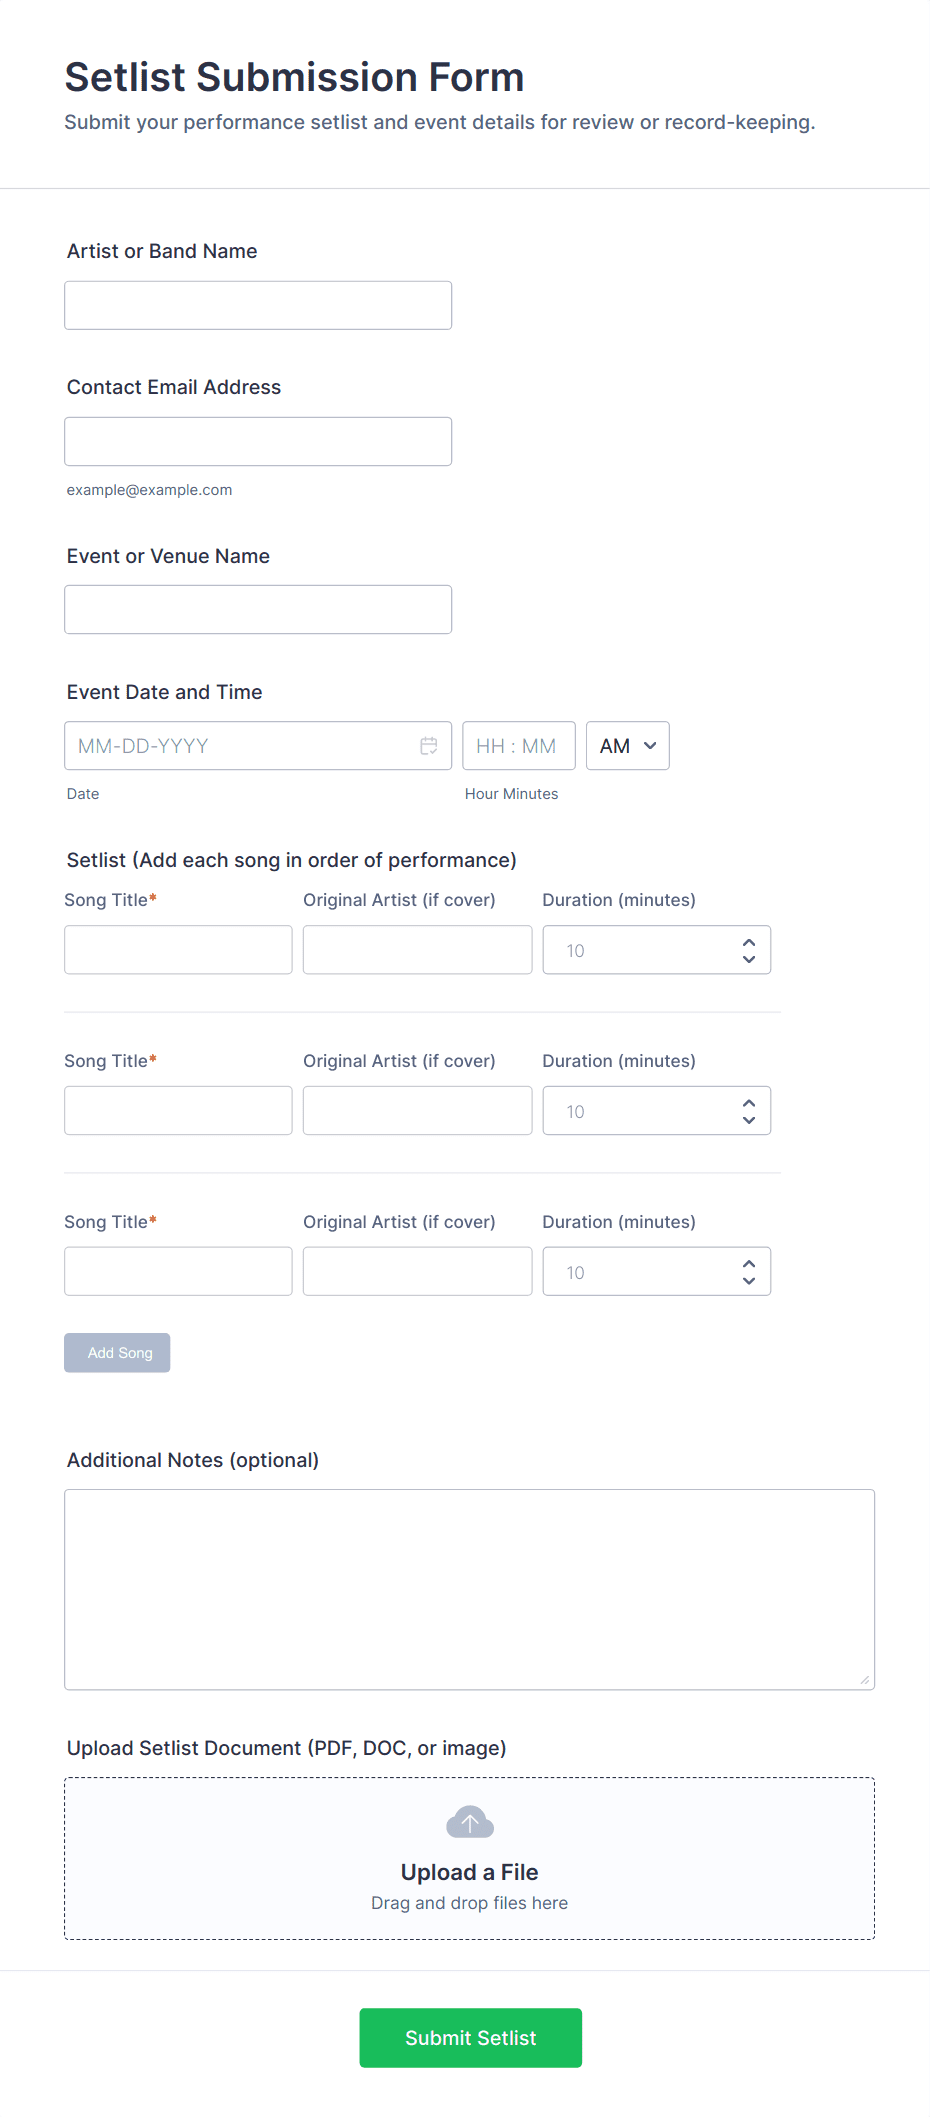Screen dimensions: 930x2117
Task: Click the first Song Title input
Action: [x=178, y=950]
